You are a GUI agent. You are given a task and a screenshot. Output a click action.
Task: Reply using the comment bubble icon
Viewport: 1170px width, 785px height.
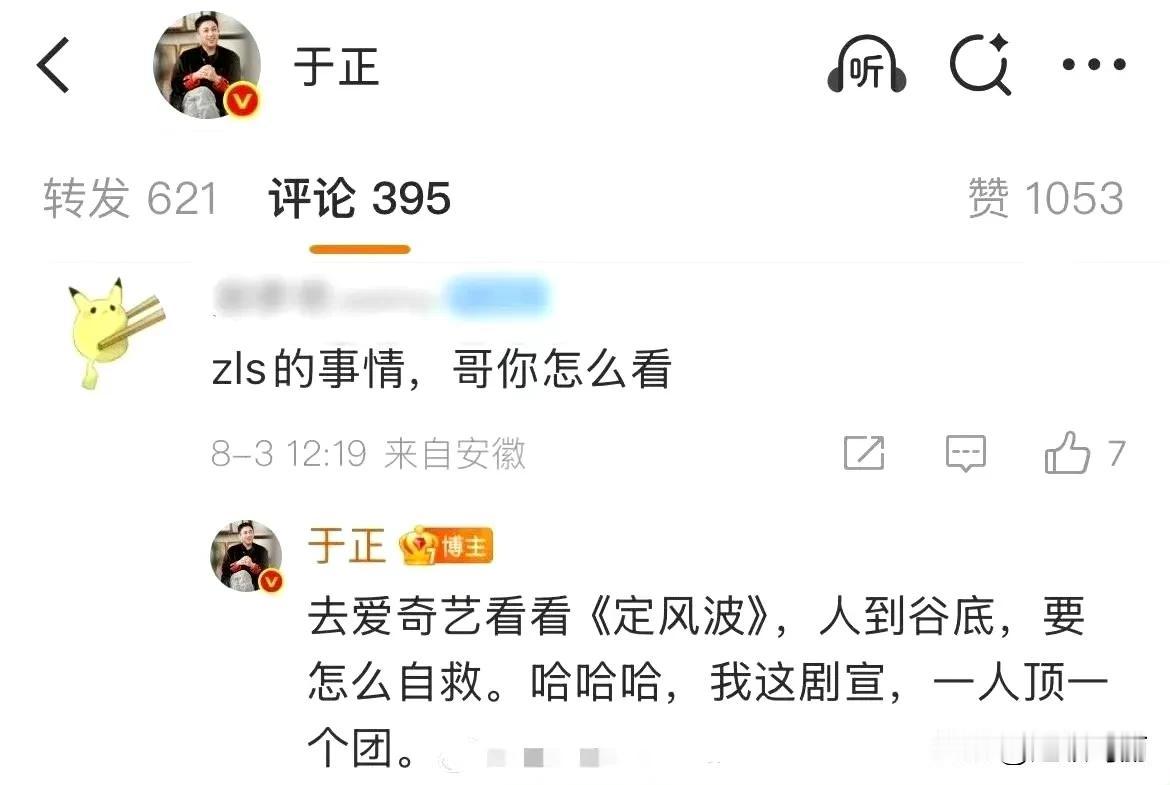966,453
